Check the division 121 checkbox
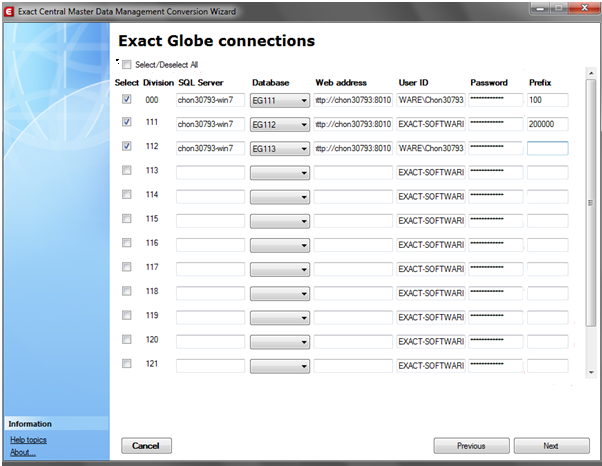This screenshot has height=466, width=602. [x=126, y=363]
